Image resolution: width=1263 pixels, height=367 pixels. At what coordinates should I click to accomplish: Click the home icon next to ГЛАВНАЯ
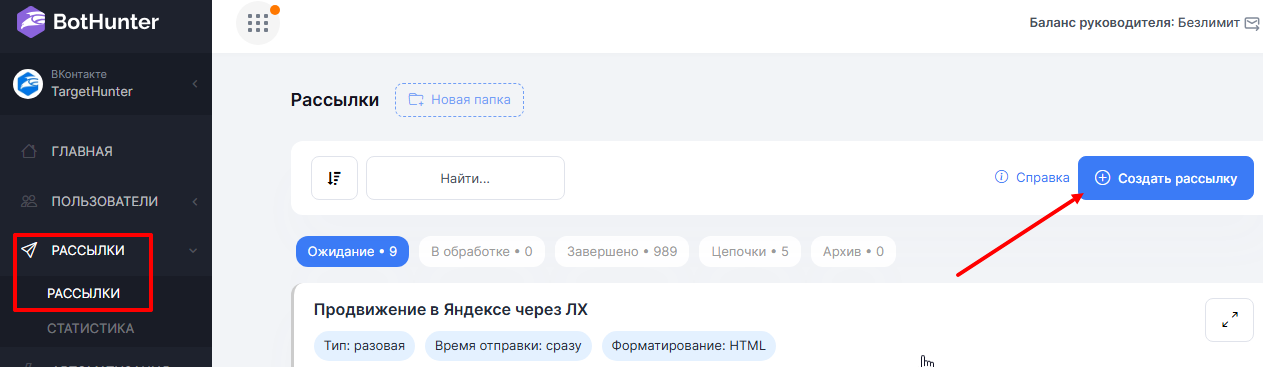(x=29, y=152)
